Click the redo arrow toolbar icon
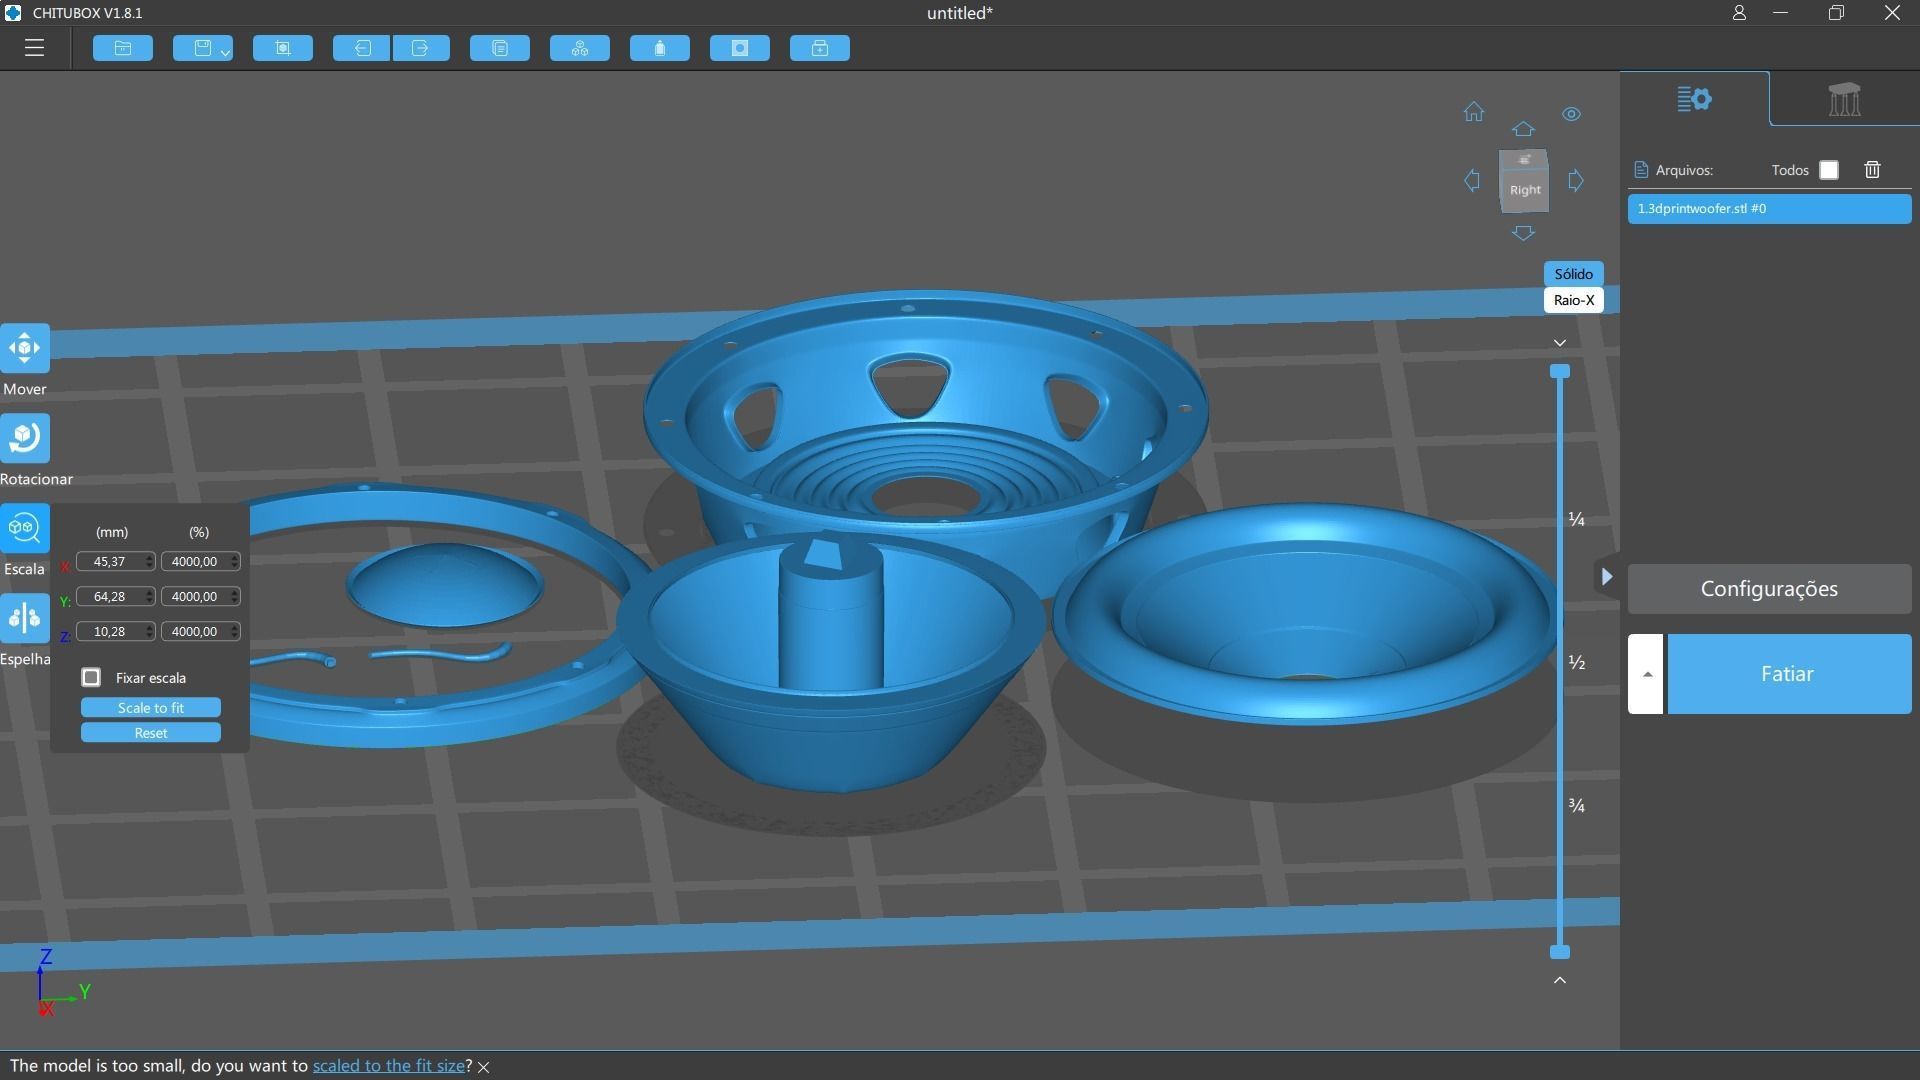The width and height of the screenshot is (1920, 1080). coord(421,48)
